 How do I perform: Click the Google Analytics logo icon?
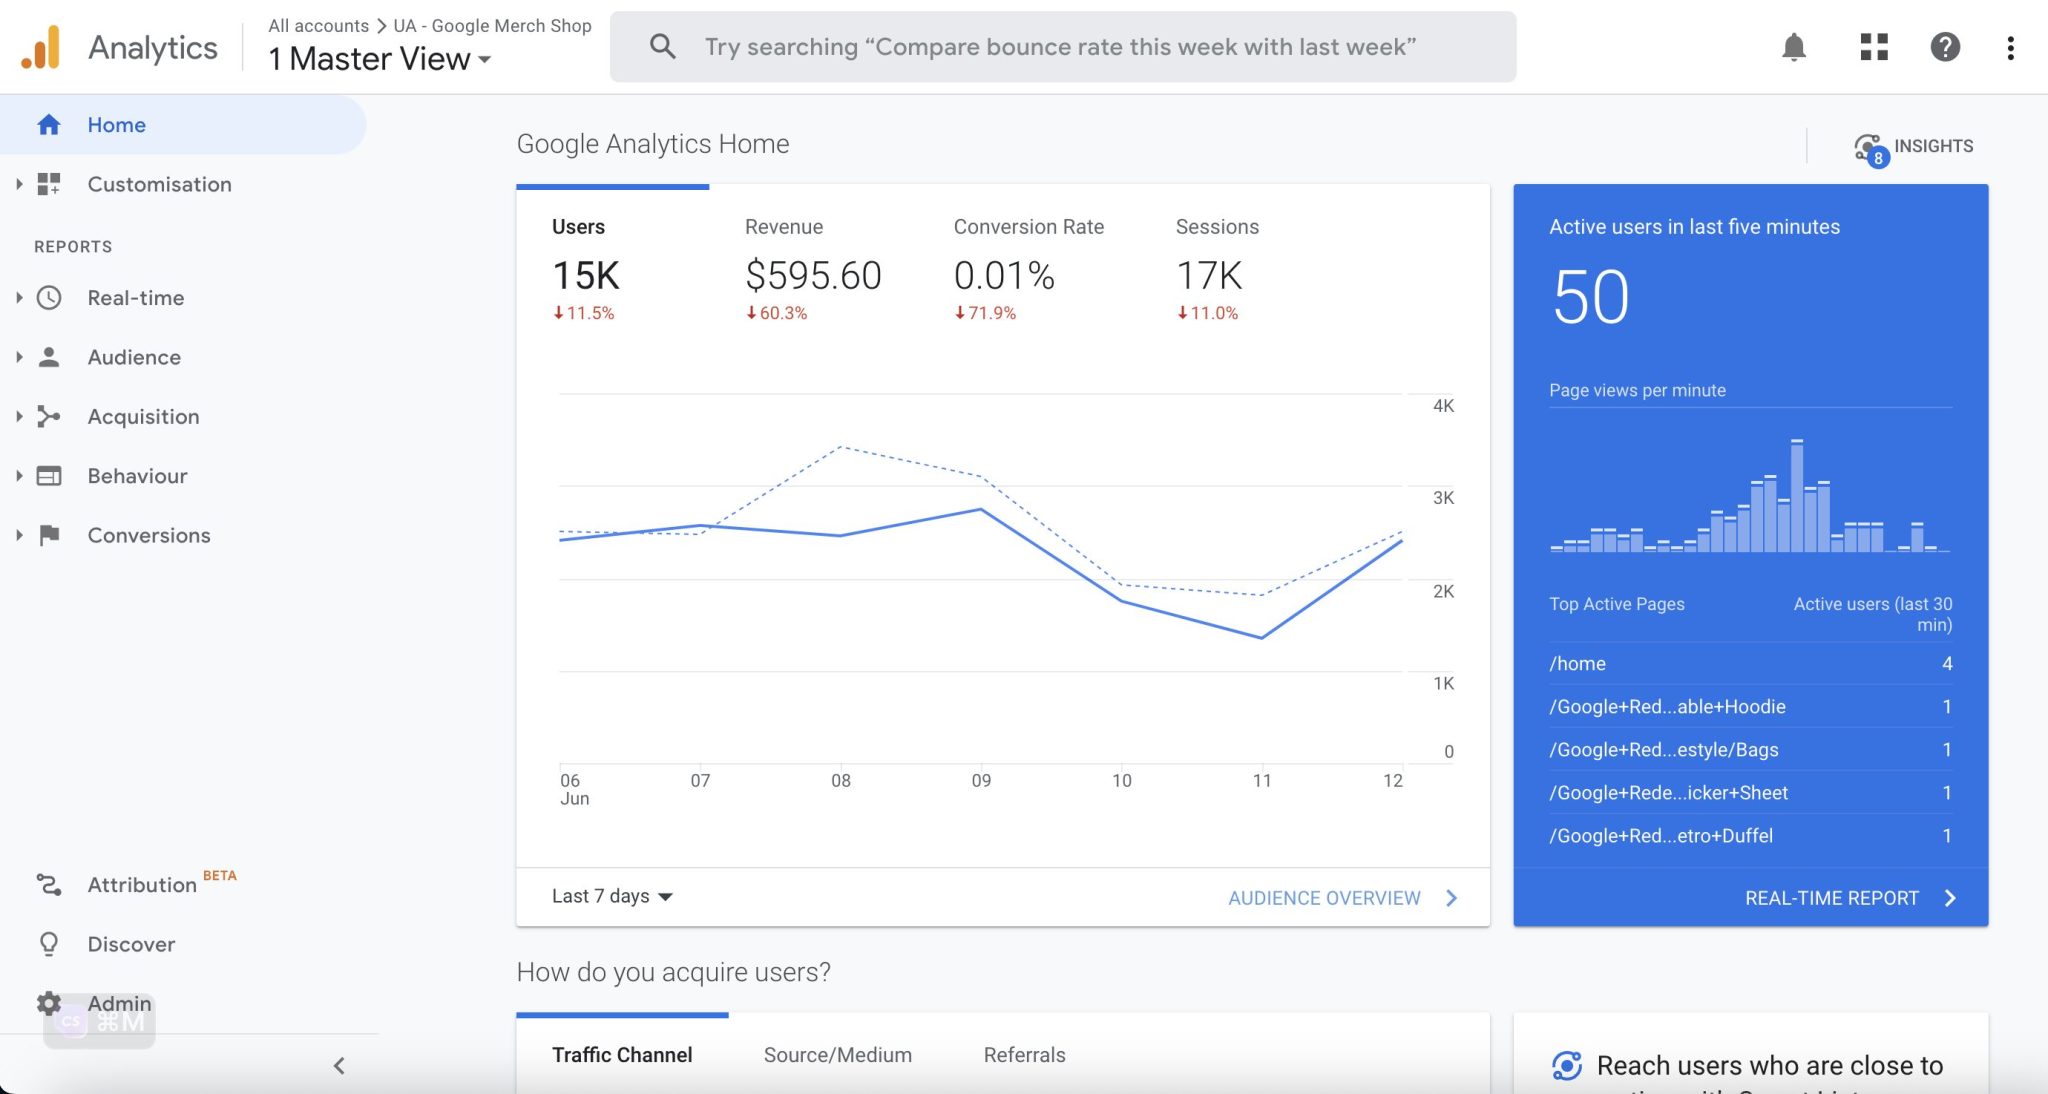pyautogui.click(x=41, y=47)
